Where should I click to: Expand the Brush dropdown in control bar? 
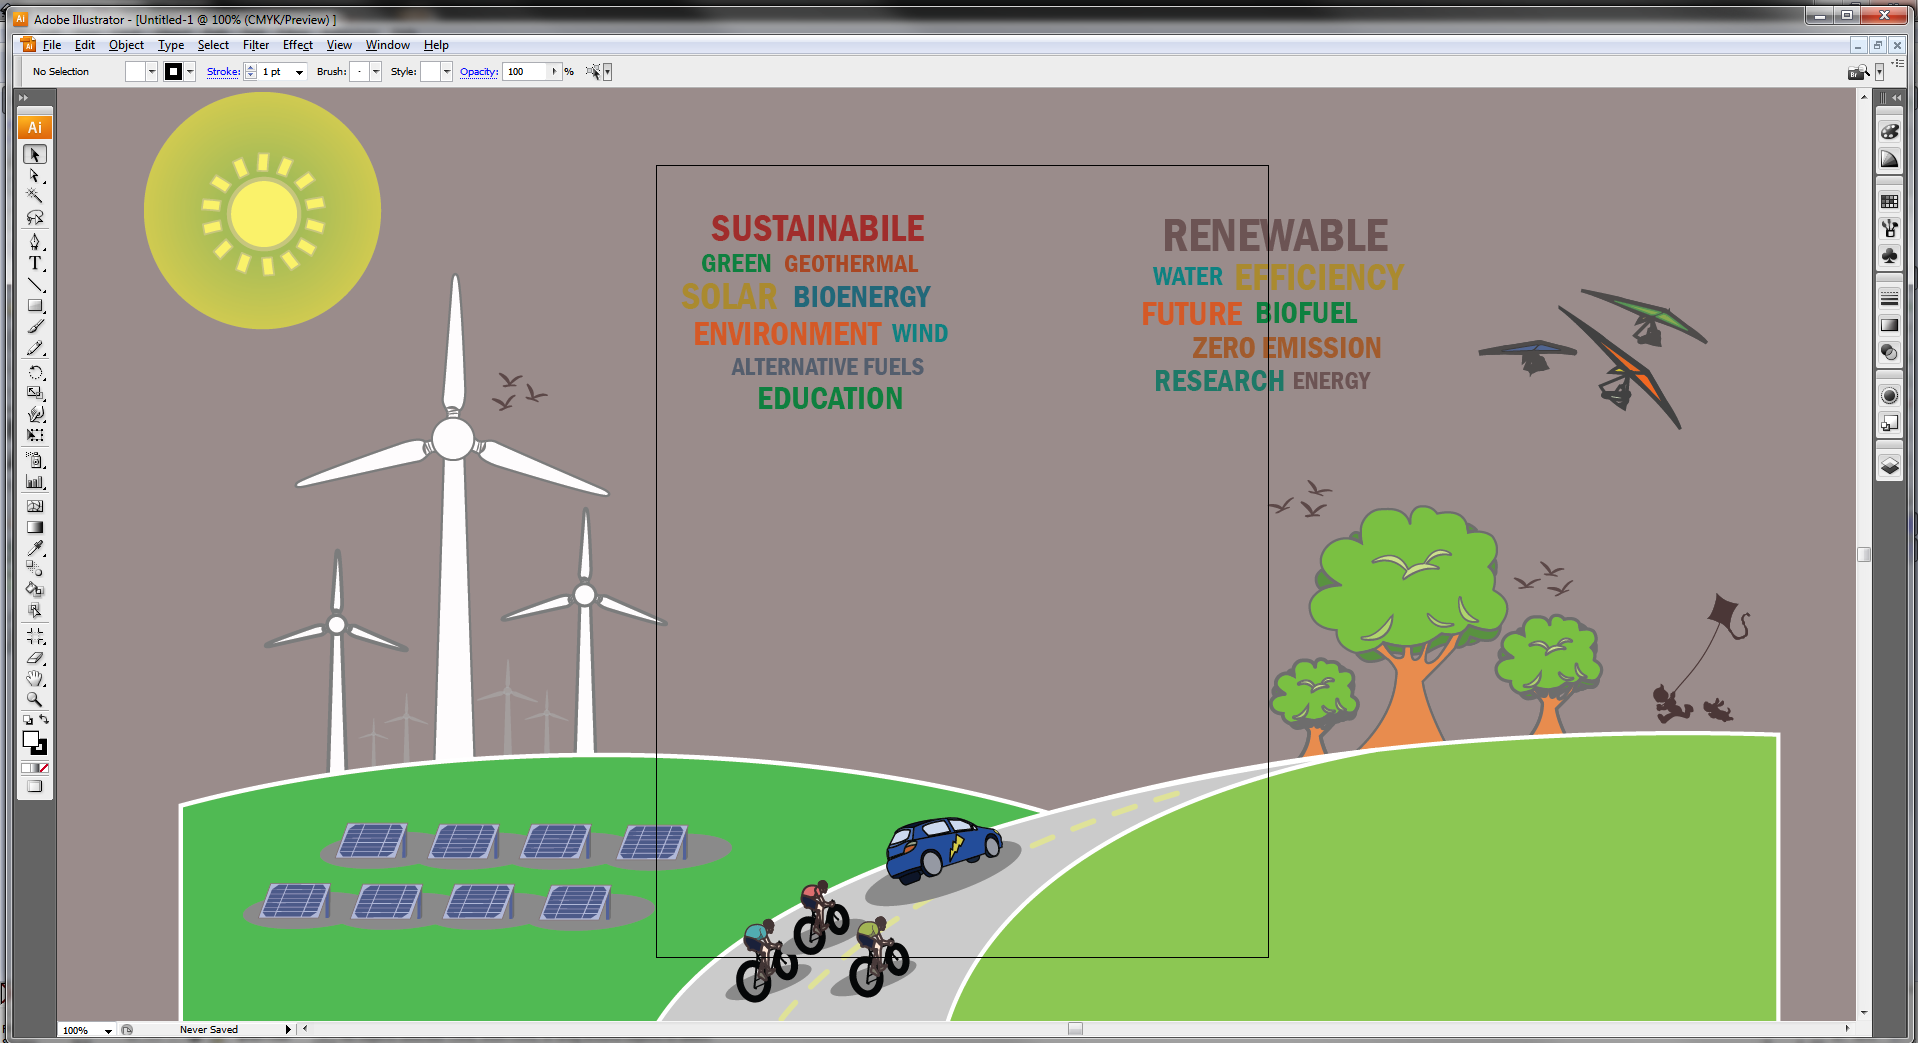click(376, 72)
